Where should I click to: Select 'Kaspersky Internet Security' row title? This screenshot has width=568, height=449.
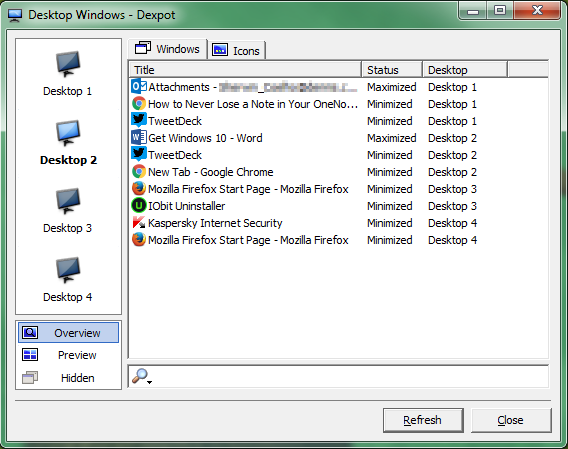tap(215, 223)
